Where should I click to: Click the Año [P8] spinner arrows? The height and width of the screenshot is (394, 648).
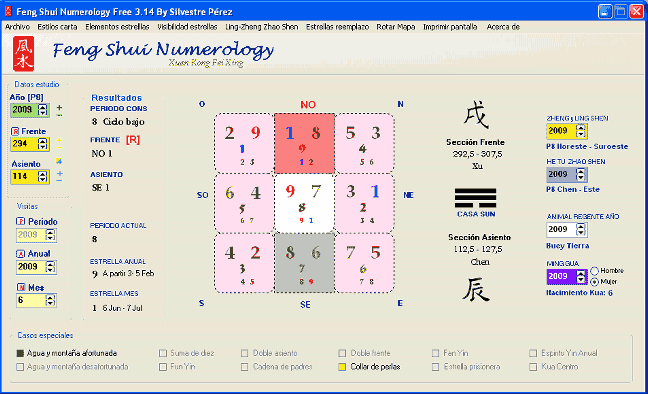coord(43,110)
